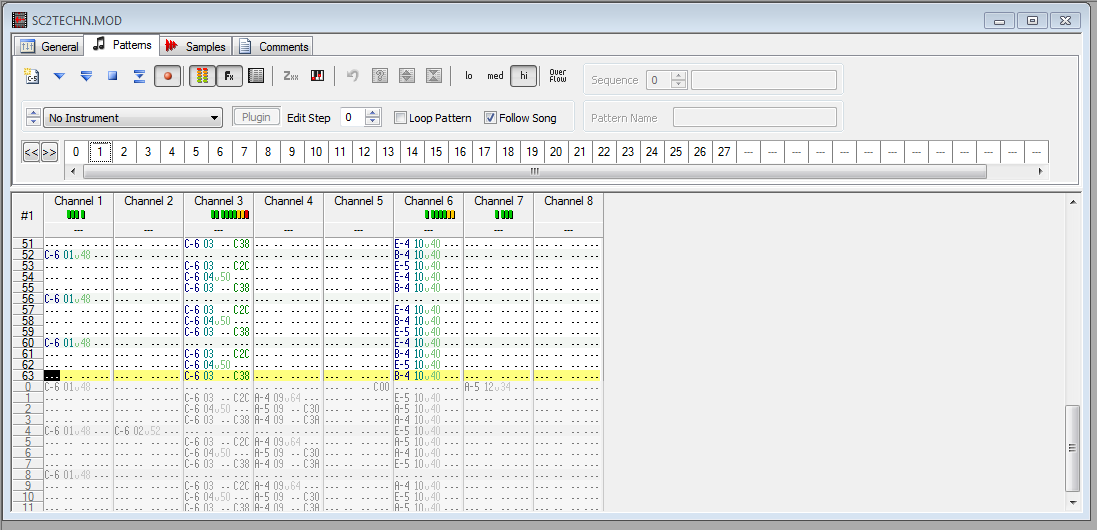Select order list entry 20

(555, 152)
